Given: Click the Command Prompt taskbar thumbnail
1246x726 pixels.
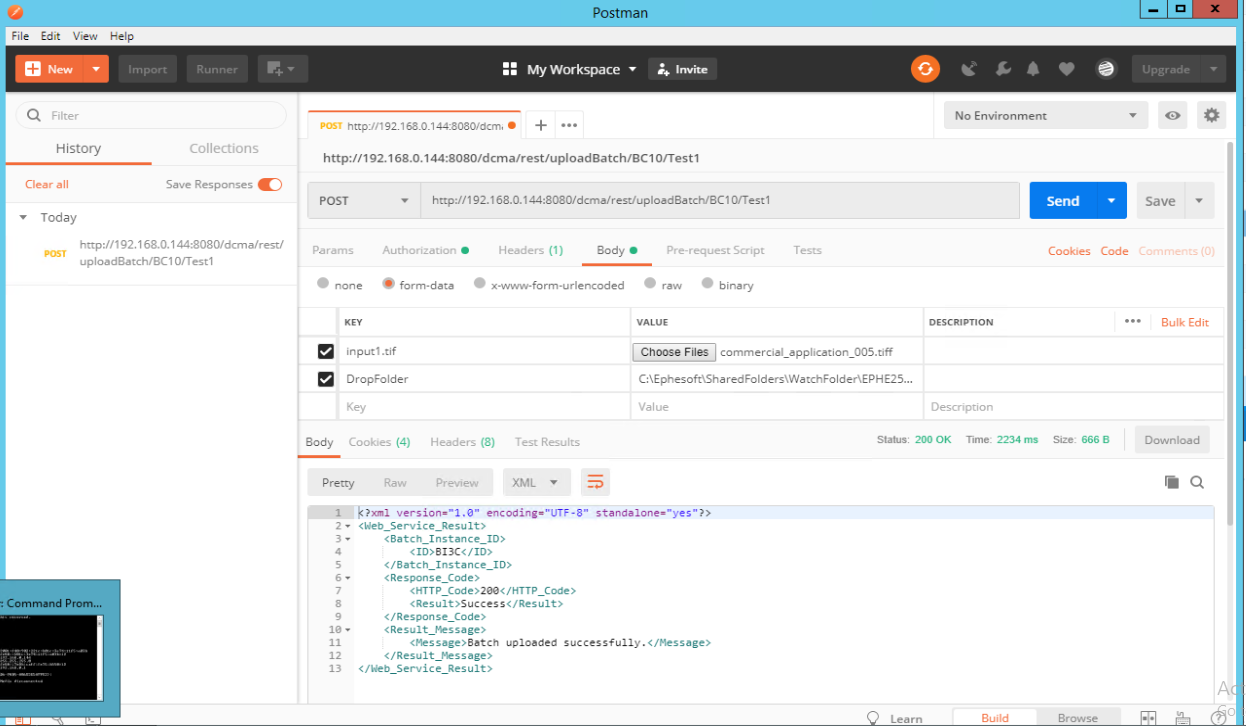Looking at the screenshot, I should [60, 648].
